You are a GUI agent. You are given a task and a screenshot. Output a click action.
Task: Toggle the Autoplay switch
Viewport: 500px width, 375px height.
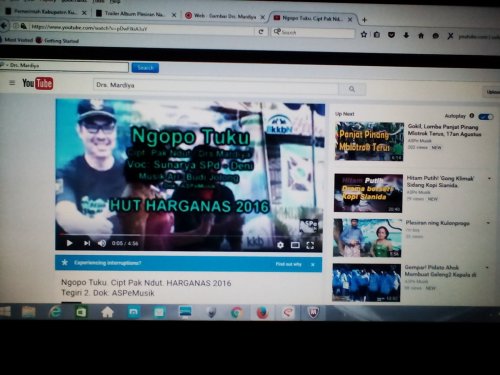(x=486, y=117)
